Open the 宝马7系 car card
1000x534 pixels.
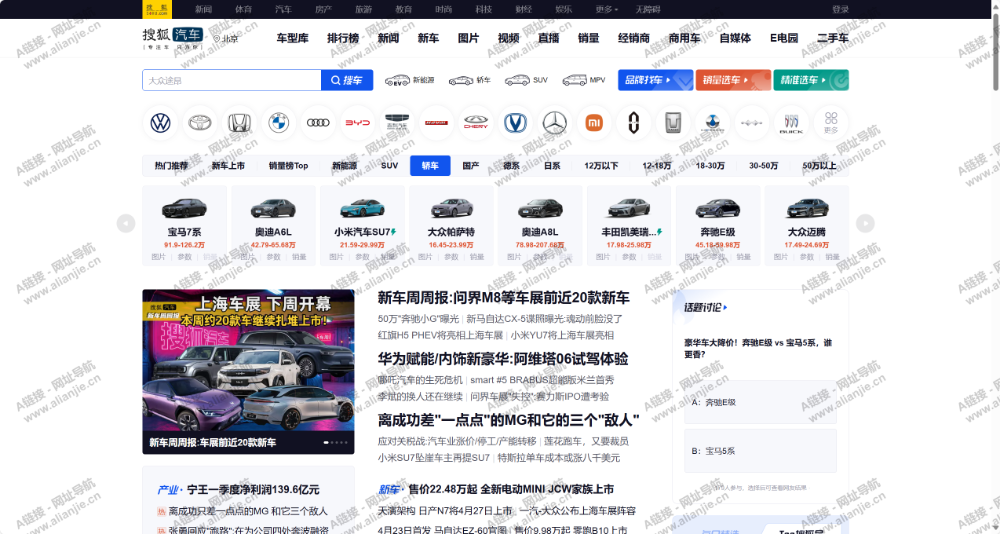coord(184,225)
